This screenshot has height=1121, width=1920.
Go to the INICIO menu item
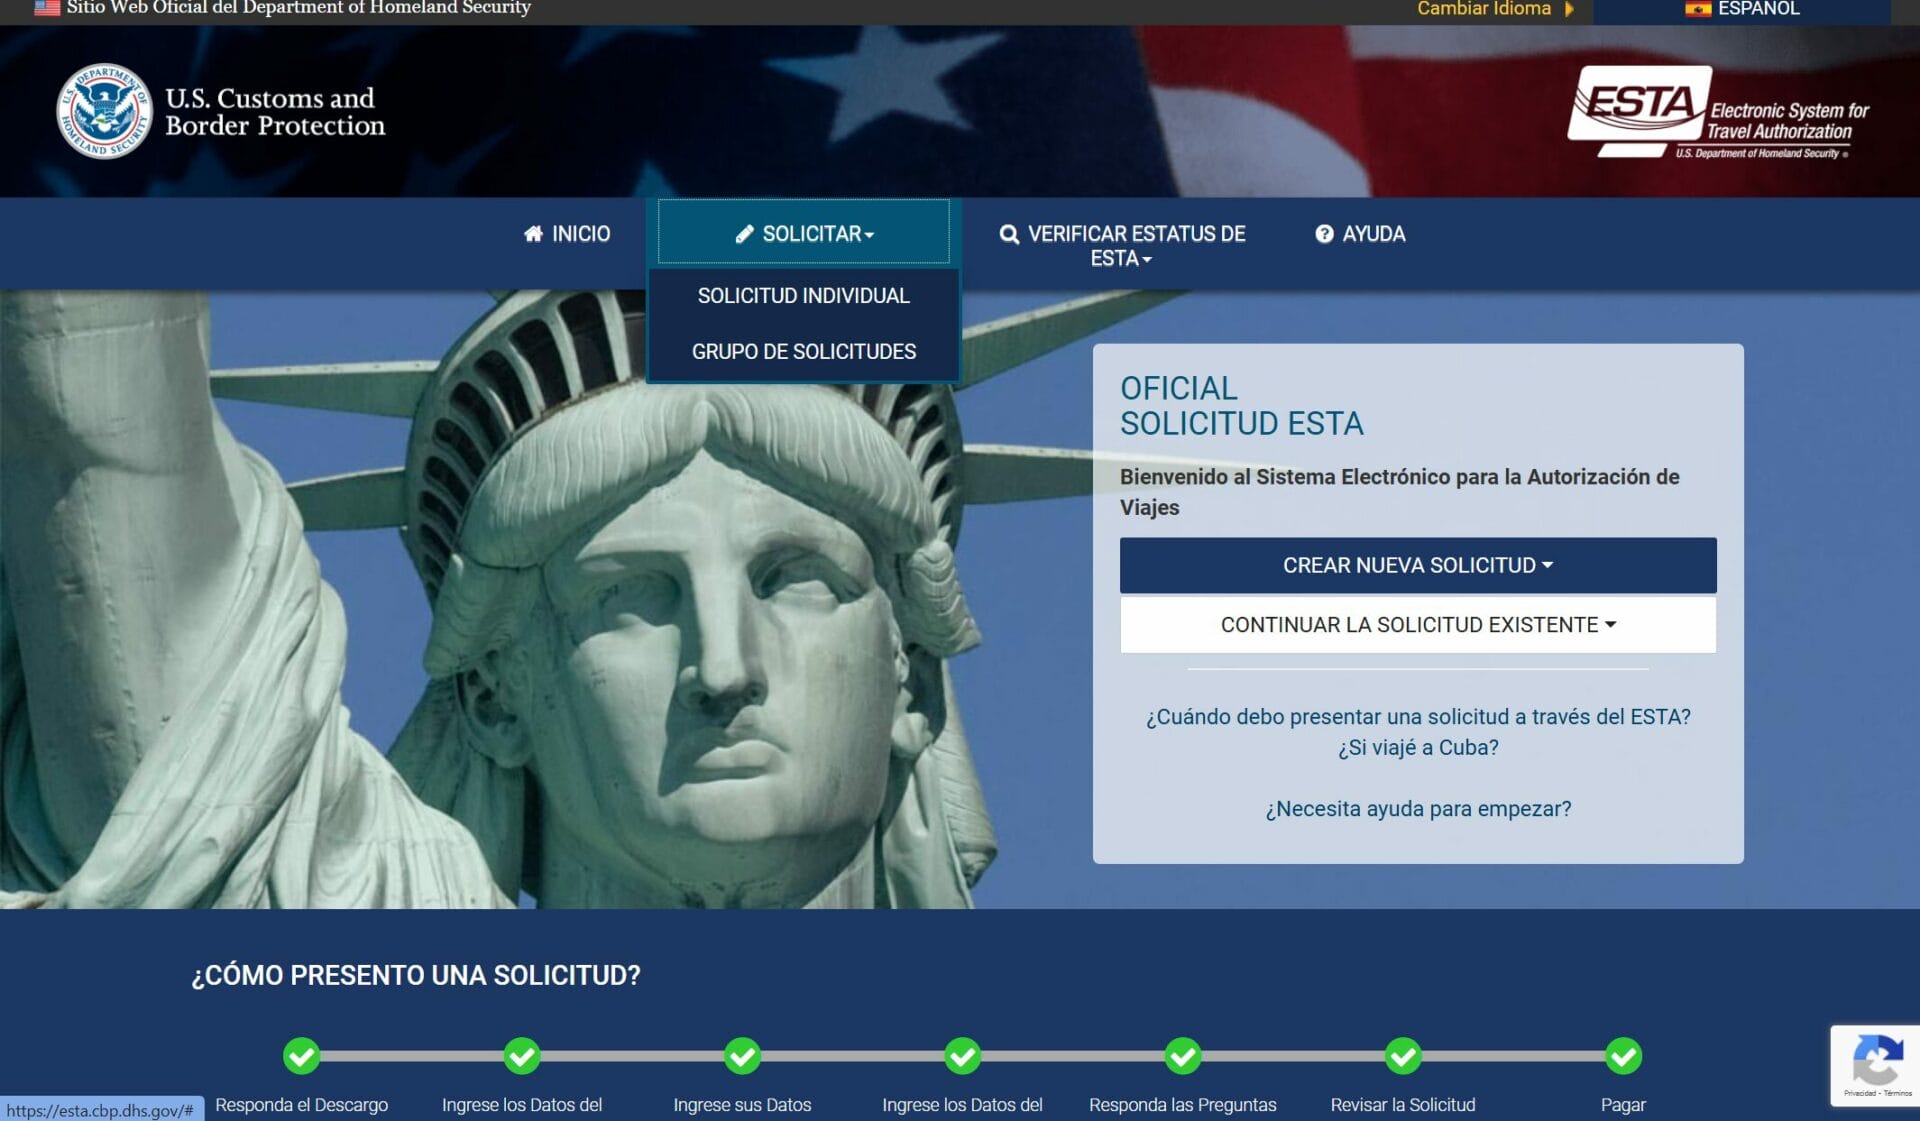click(567, 234)
